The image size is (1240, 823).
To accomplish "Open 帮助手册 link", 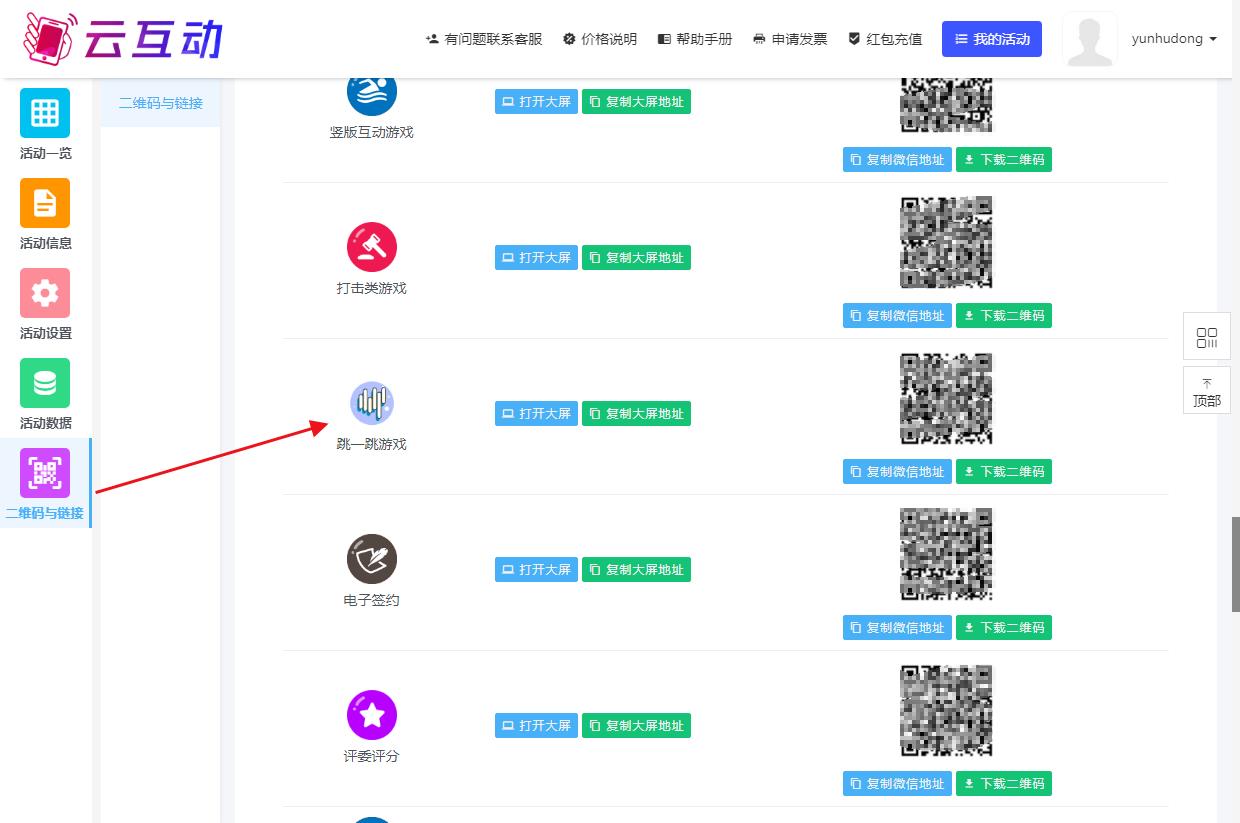I will [695, 39].
